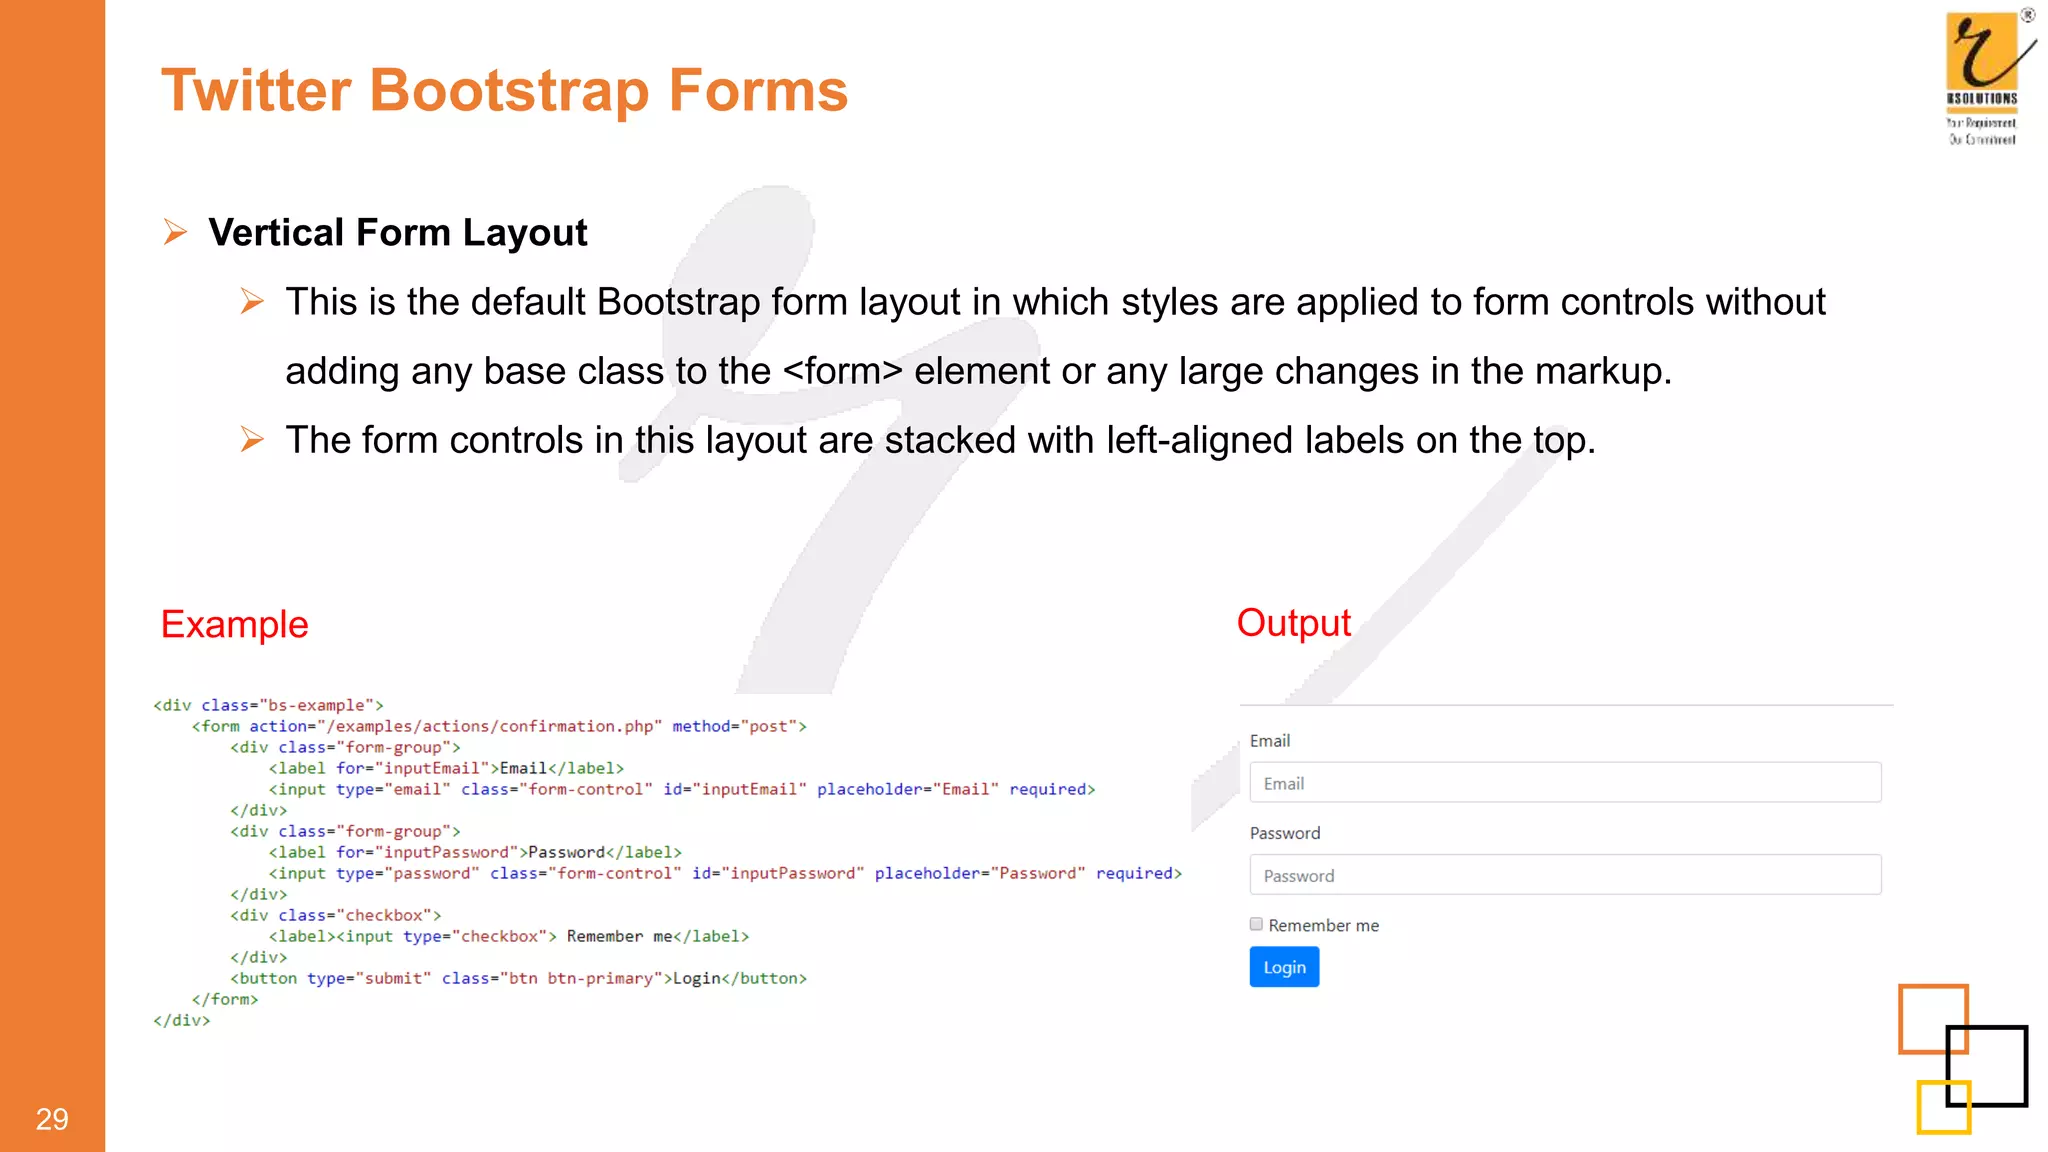
Task: Check the Remember me checkbox
Action: coord(1256,925)
